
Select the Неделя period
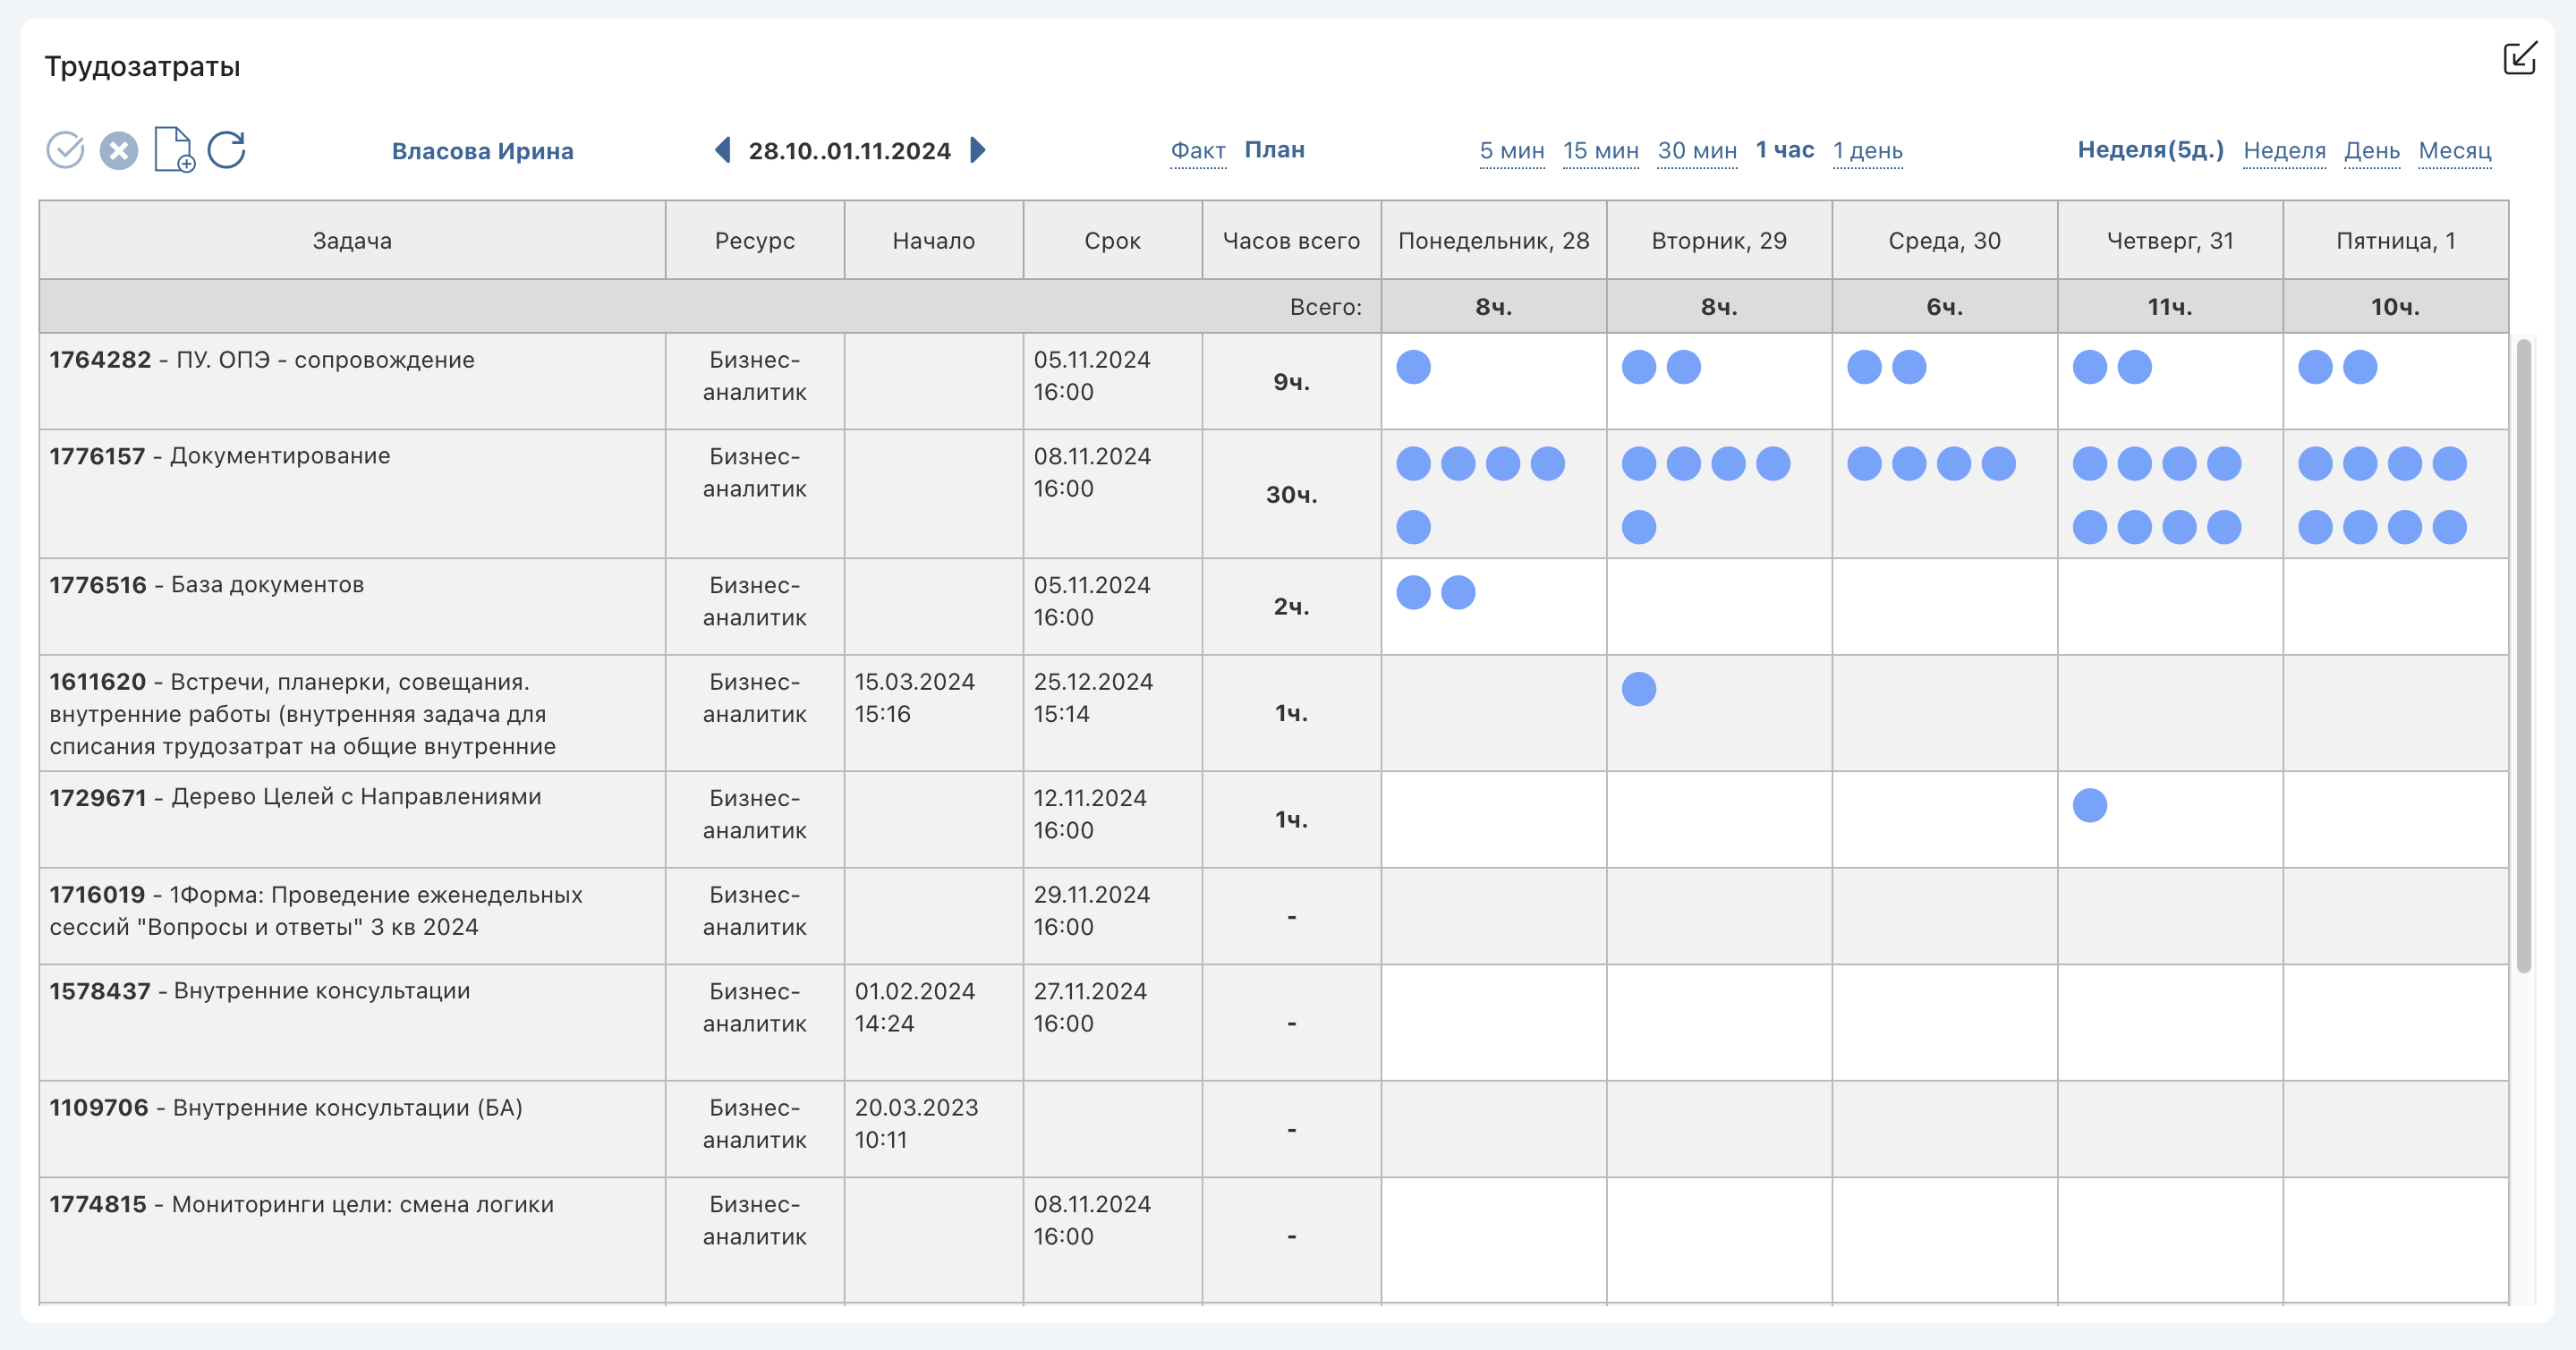2284,150
